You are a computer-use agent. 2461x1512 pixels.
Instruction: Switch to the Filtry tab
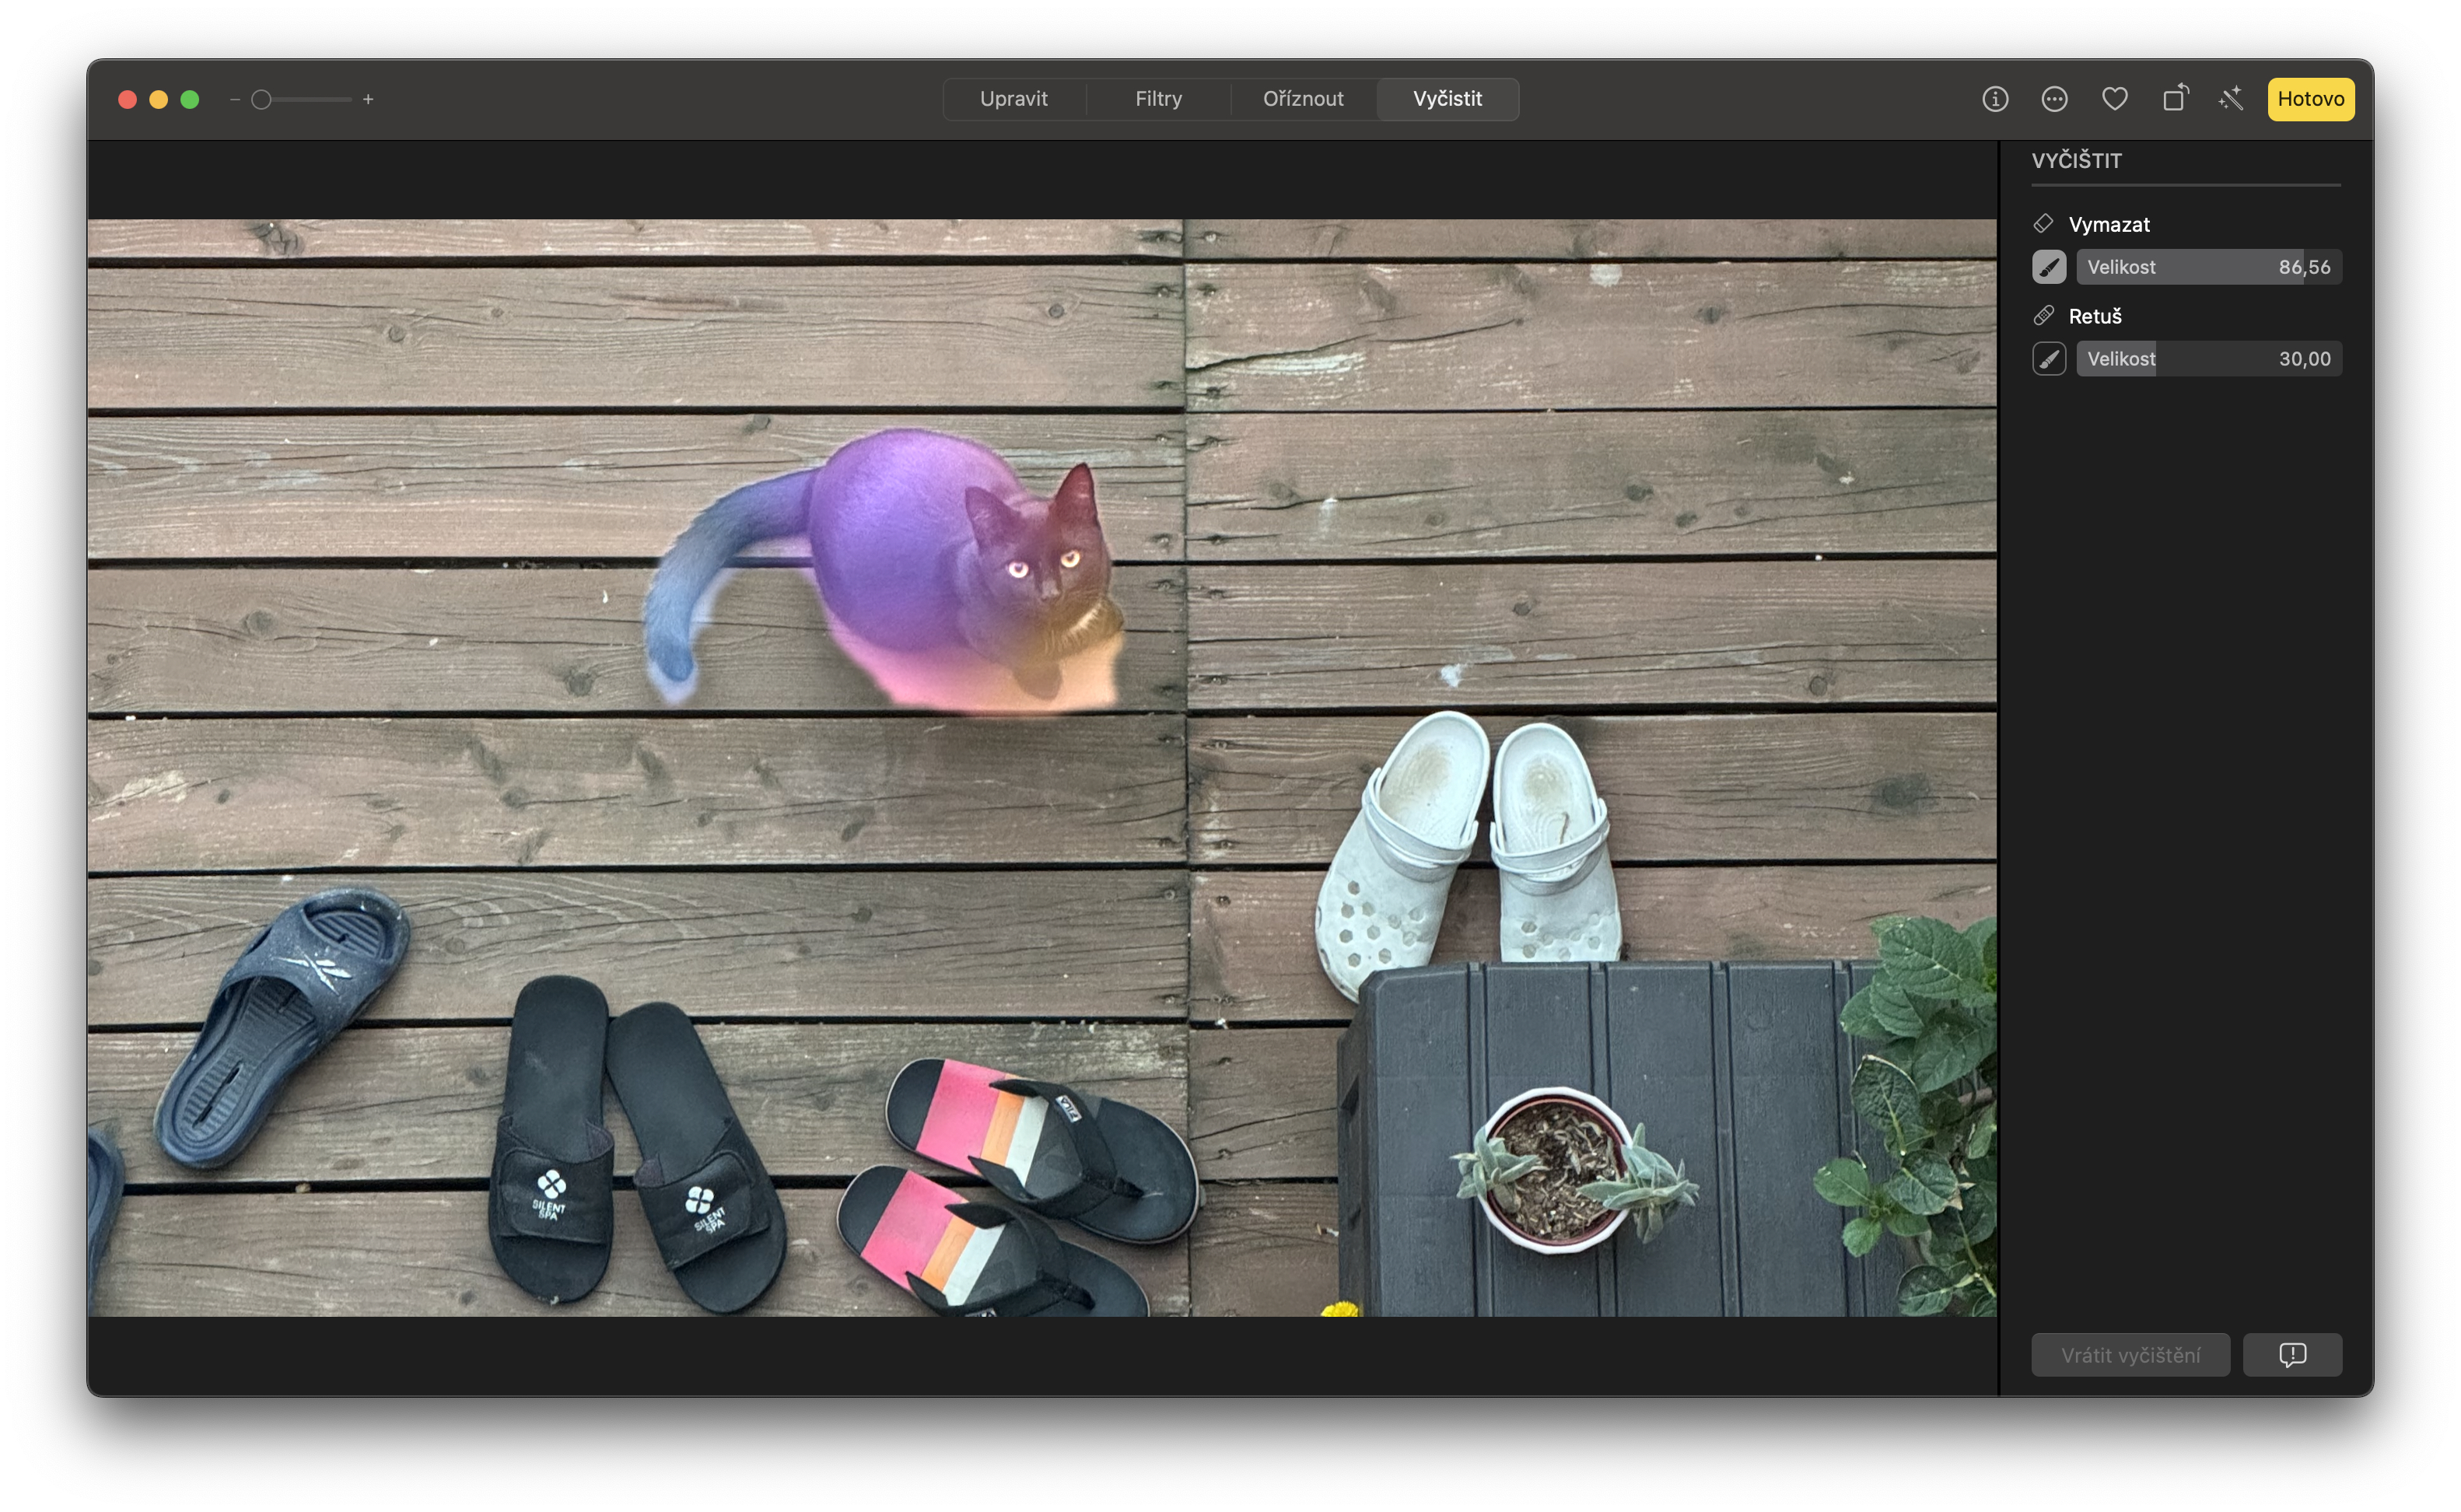pos(1158,99)
